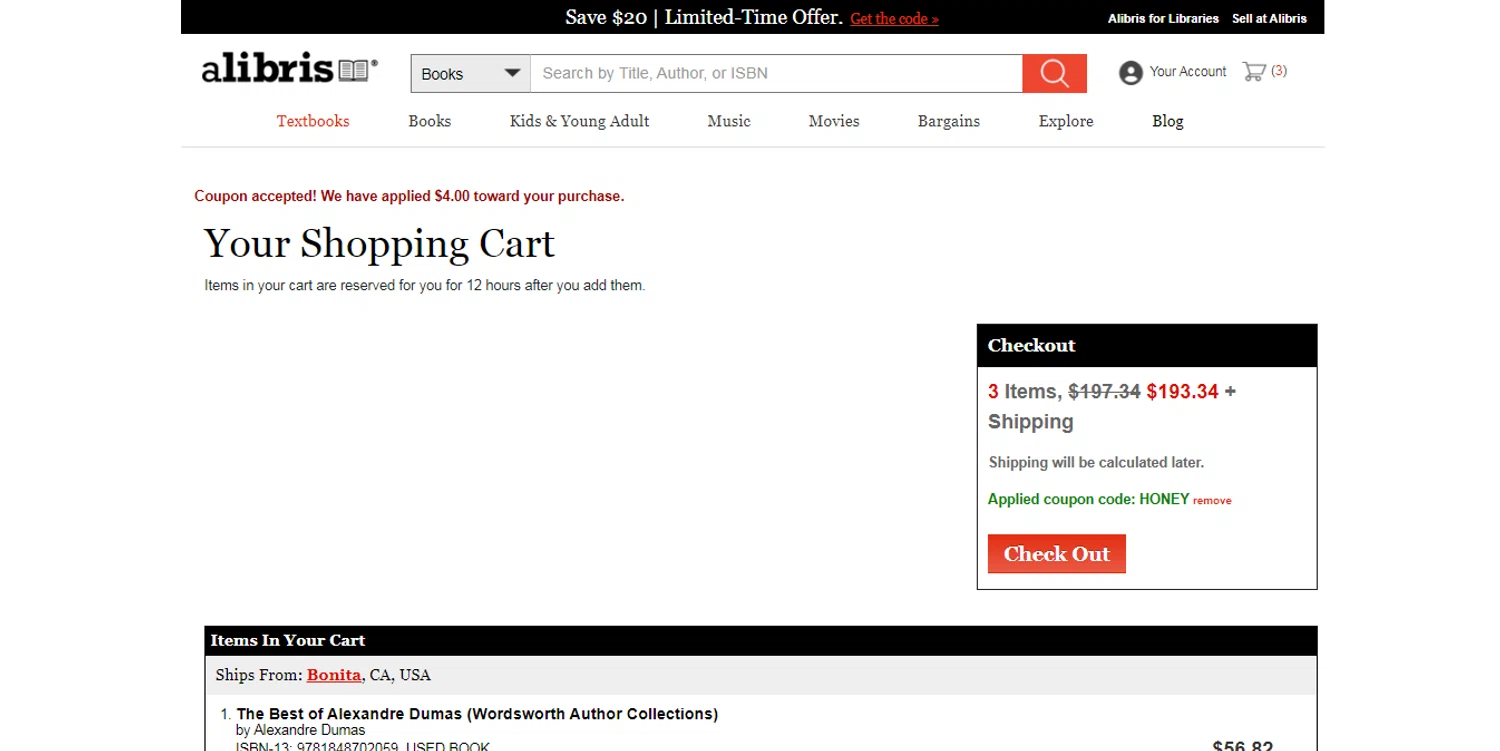
Task: Click the Save $20 Limited-Time Offer banner text
Action: pos(704,17)
